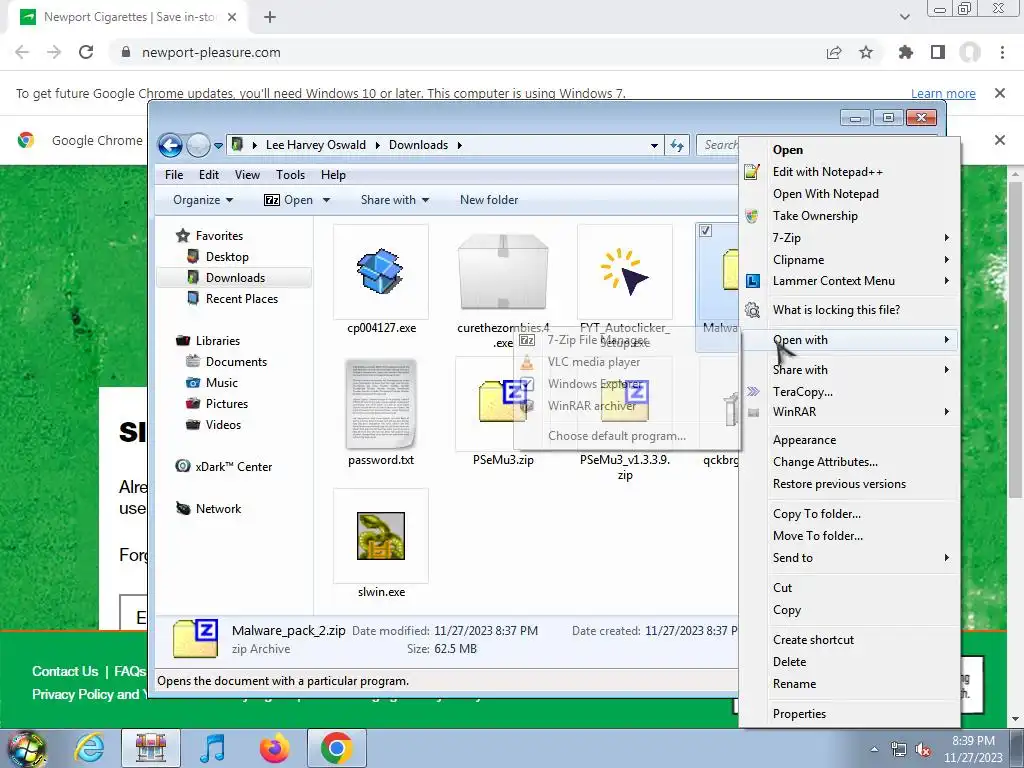Select VLC media player in submenu
1024x768 pixels.
tap(627, 362)
